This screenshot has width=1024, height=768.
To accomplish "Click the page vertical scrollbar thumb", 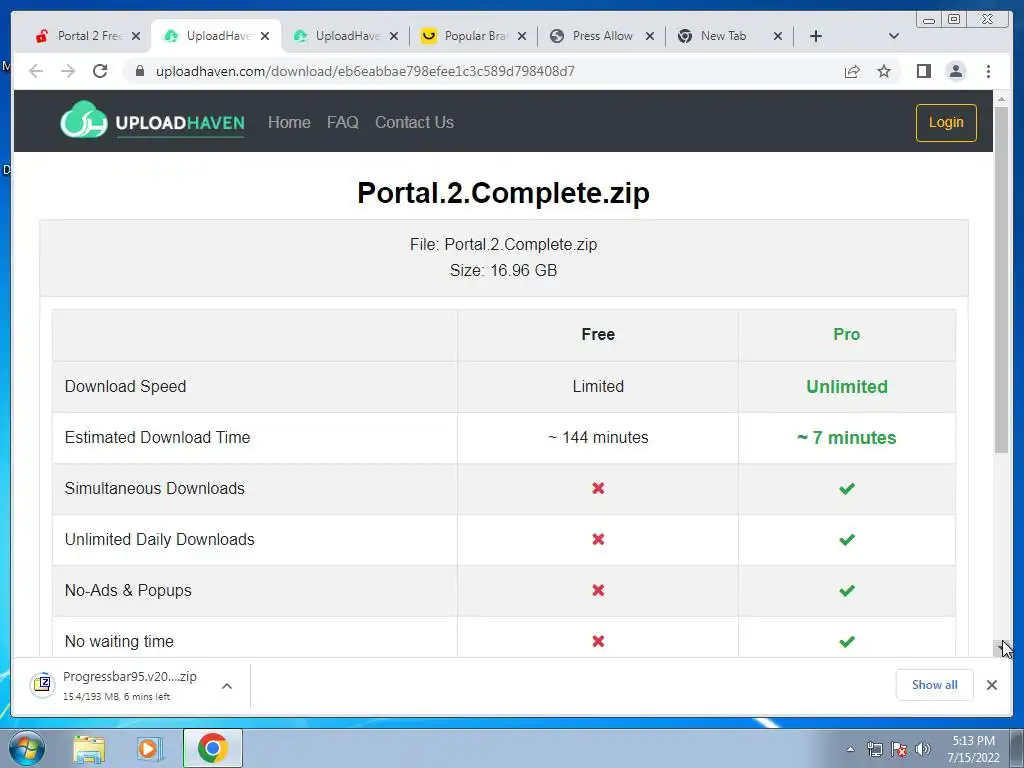I will pos(1001,279).
